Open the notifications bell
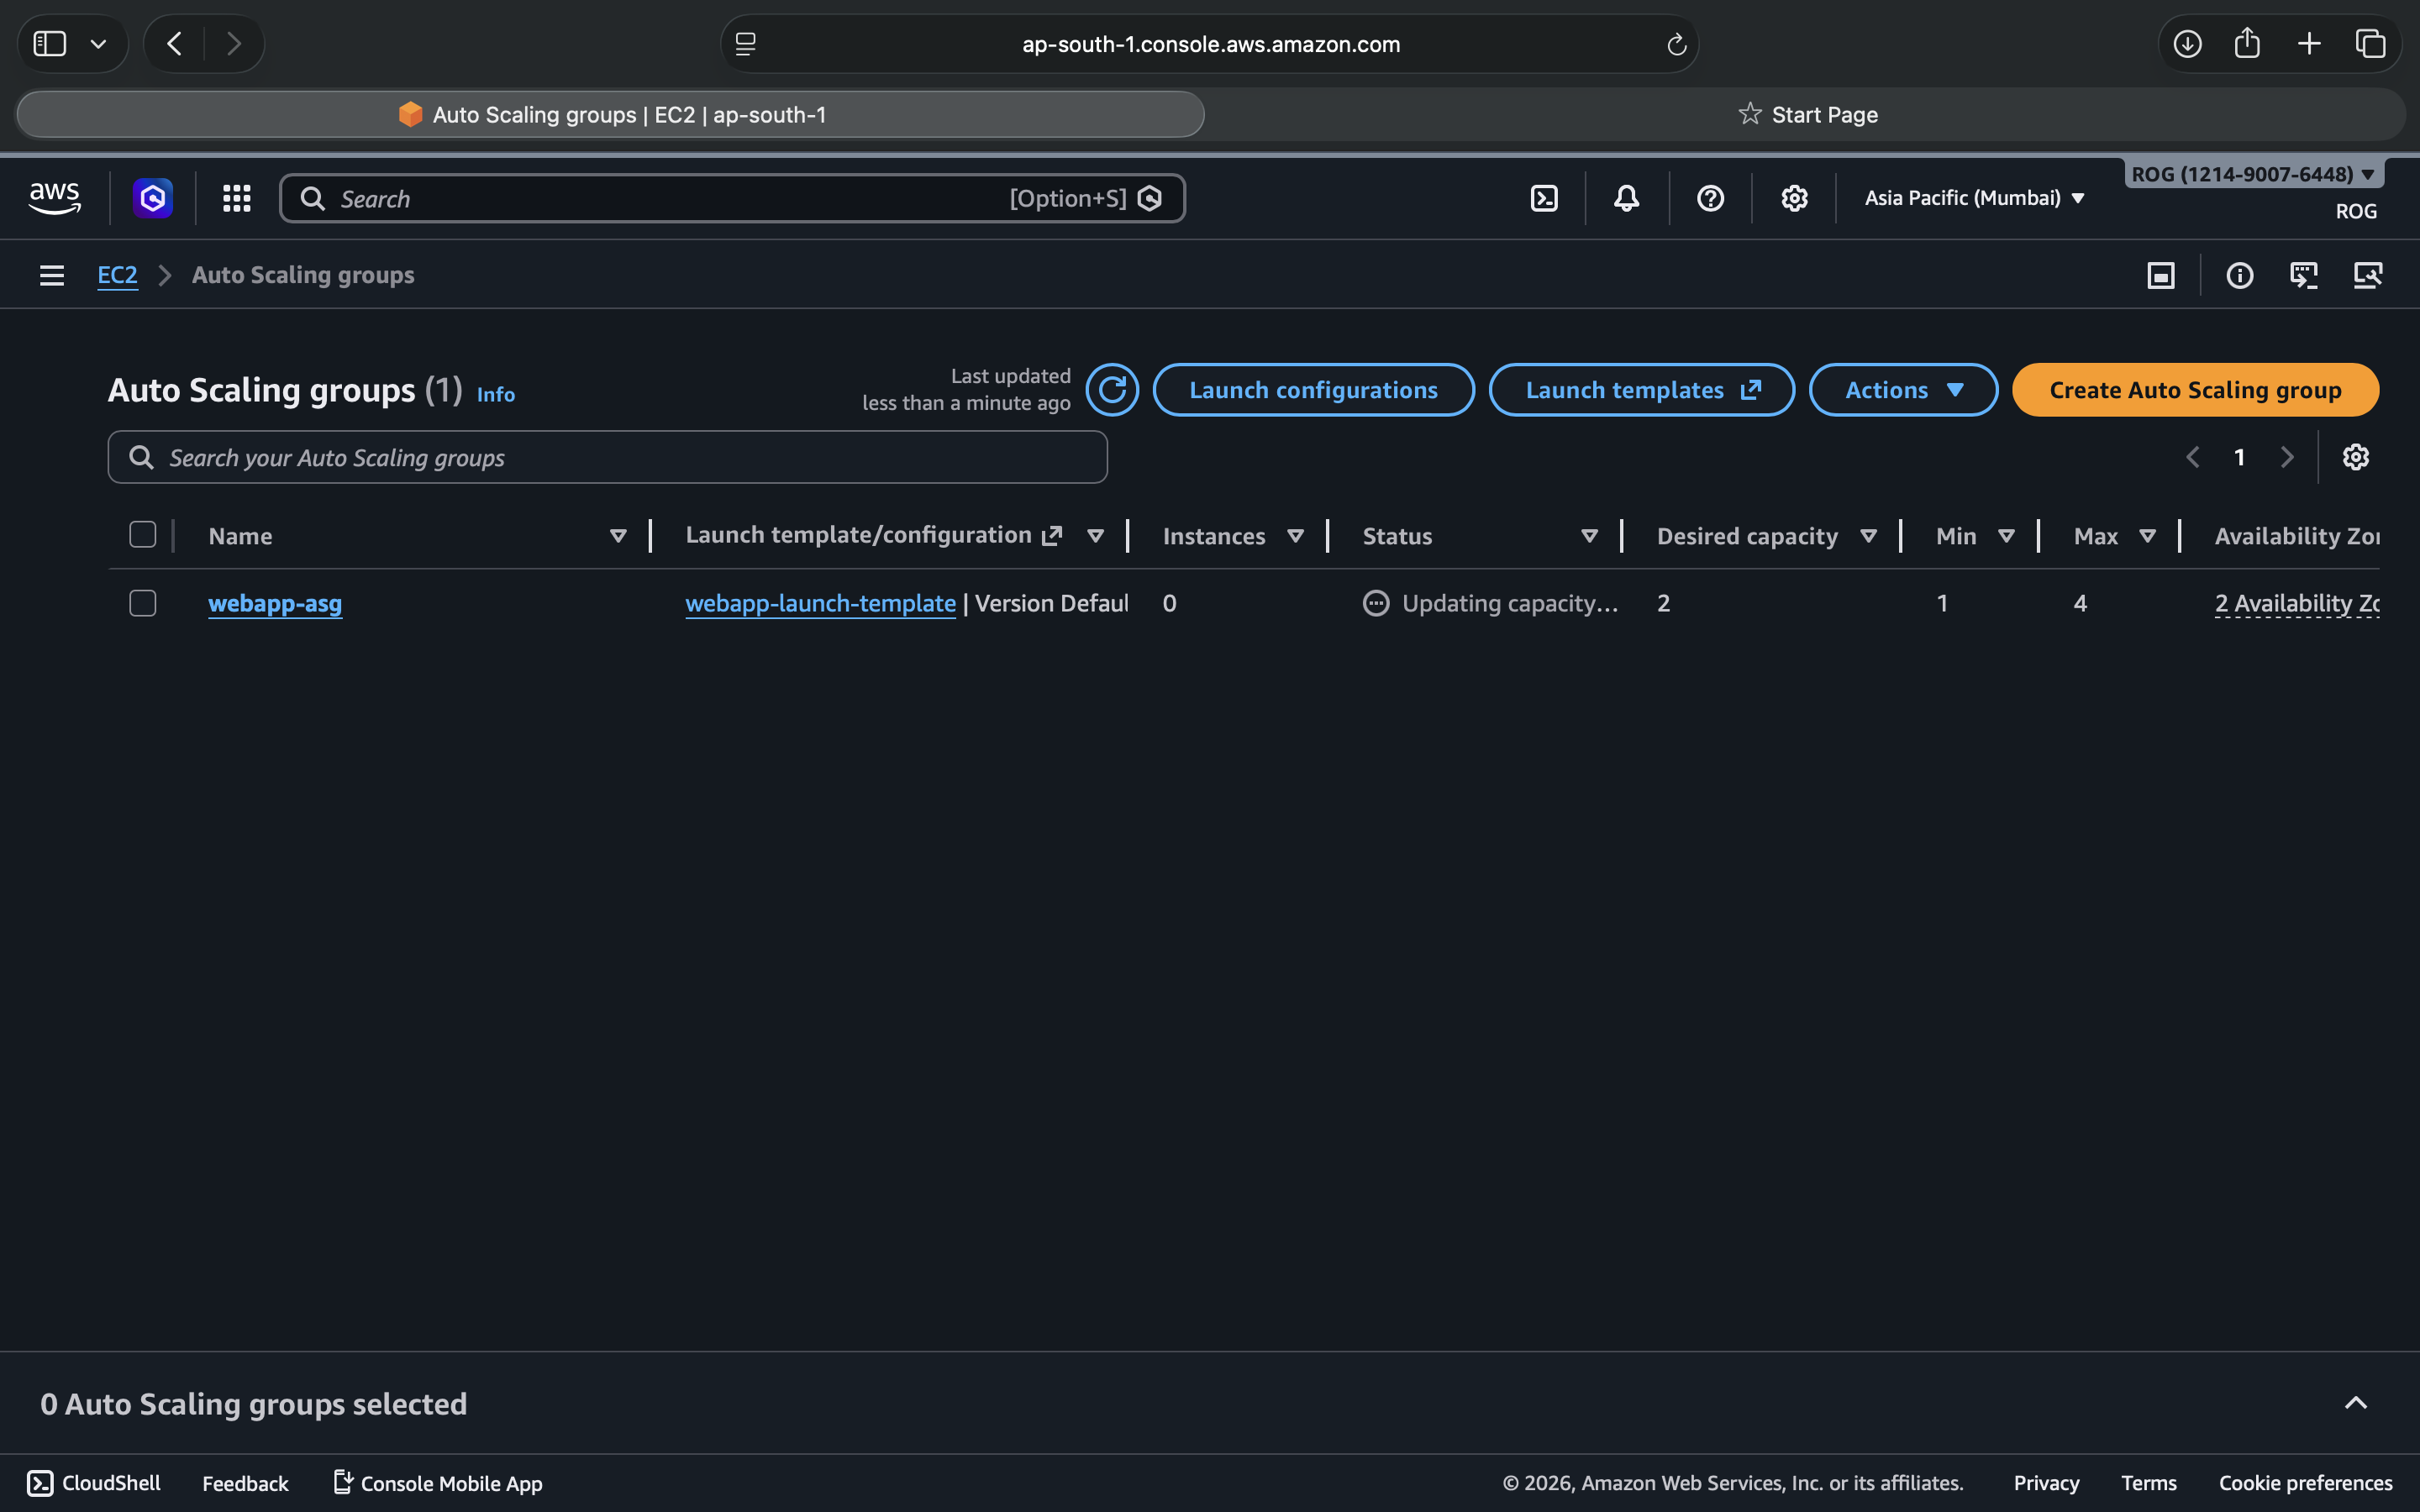This screenshot has width=2420, height=1512. (1626, 198)
